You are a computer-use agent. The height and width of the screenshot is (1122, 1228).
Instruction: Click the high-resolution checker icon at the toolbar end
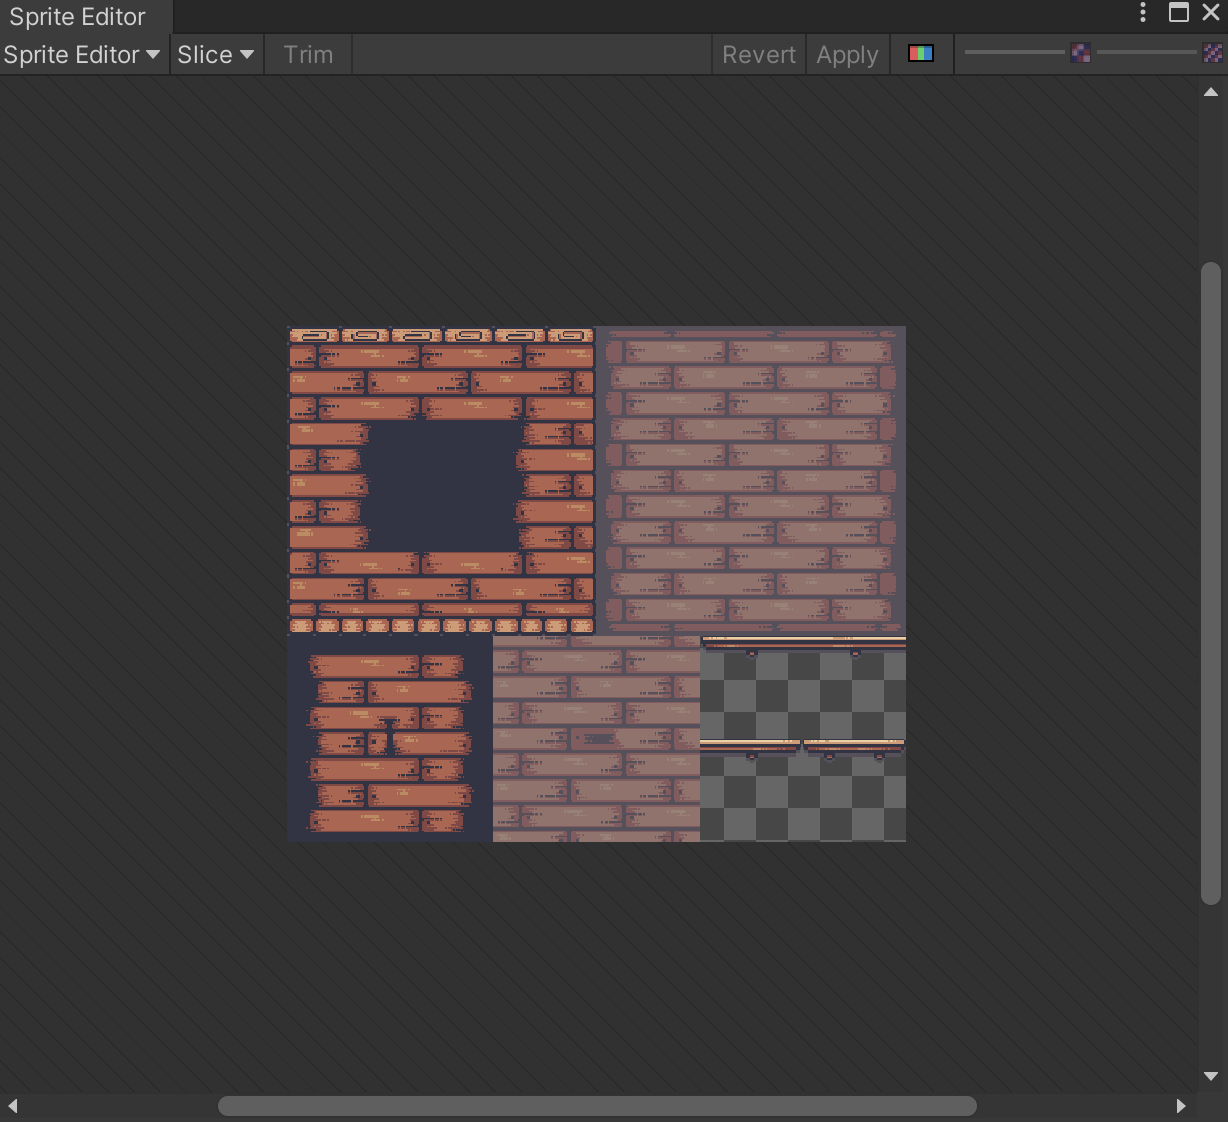(1212, 53)
